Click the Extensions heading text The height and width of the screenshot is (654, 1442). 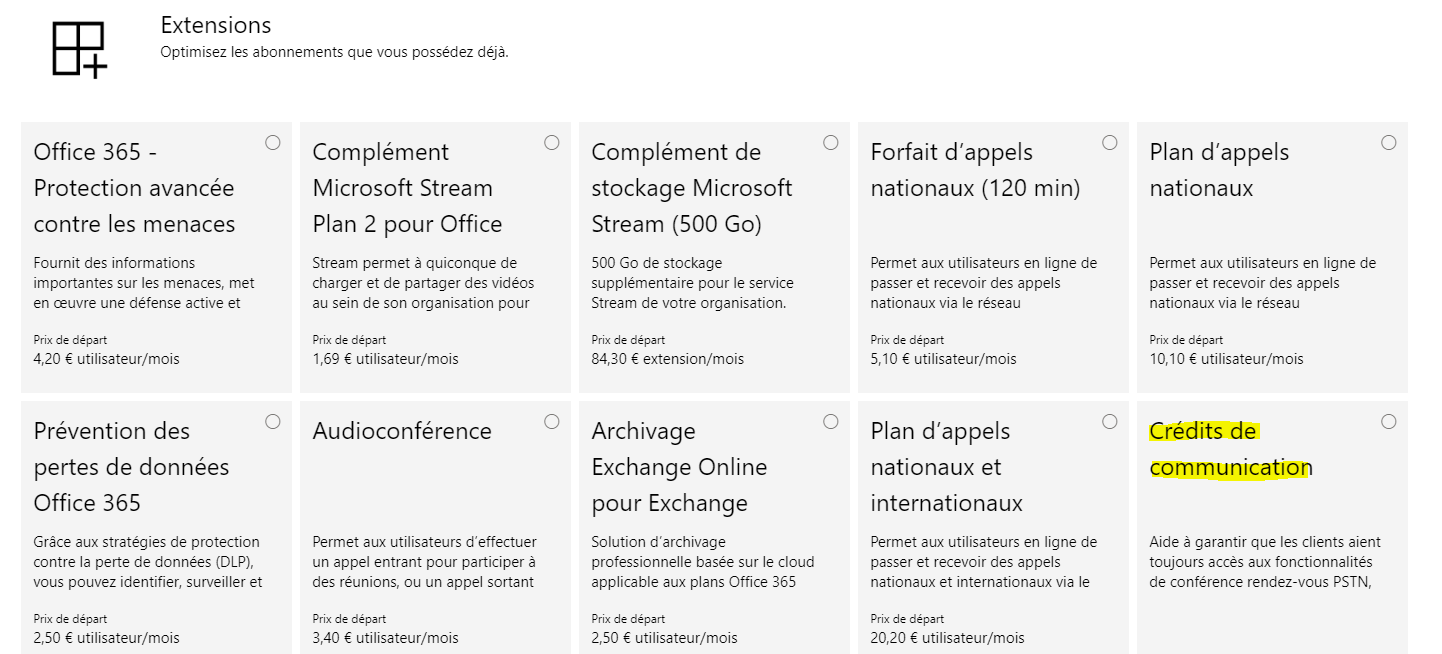216,25
